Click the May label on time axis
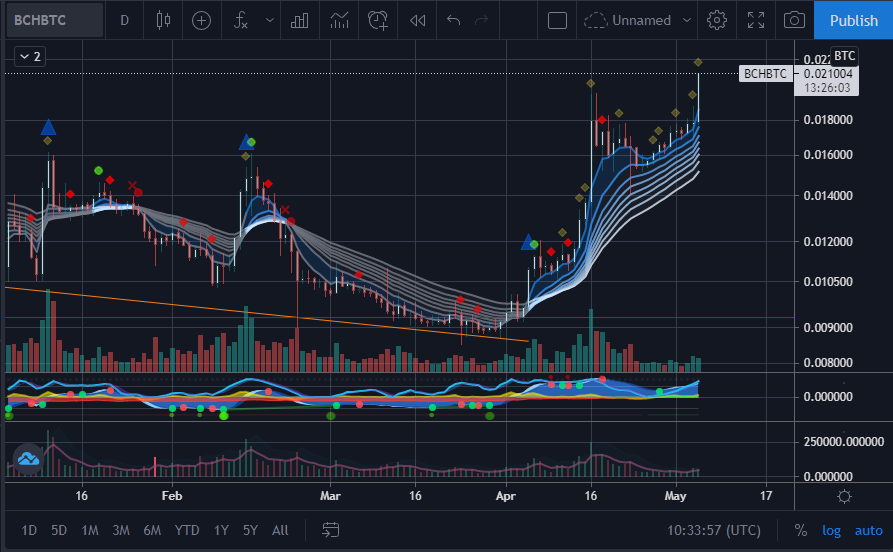The height and width of the screenshot is (552, 893). (x=675, y=496)
